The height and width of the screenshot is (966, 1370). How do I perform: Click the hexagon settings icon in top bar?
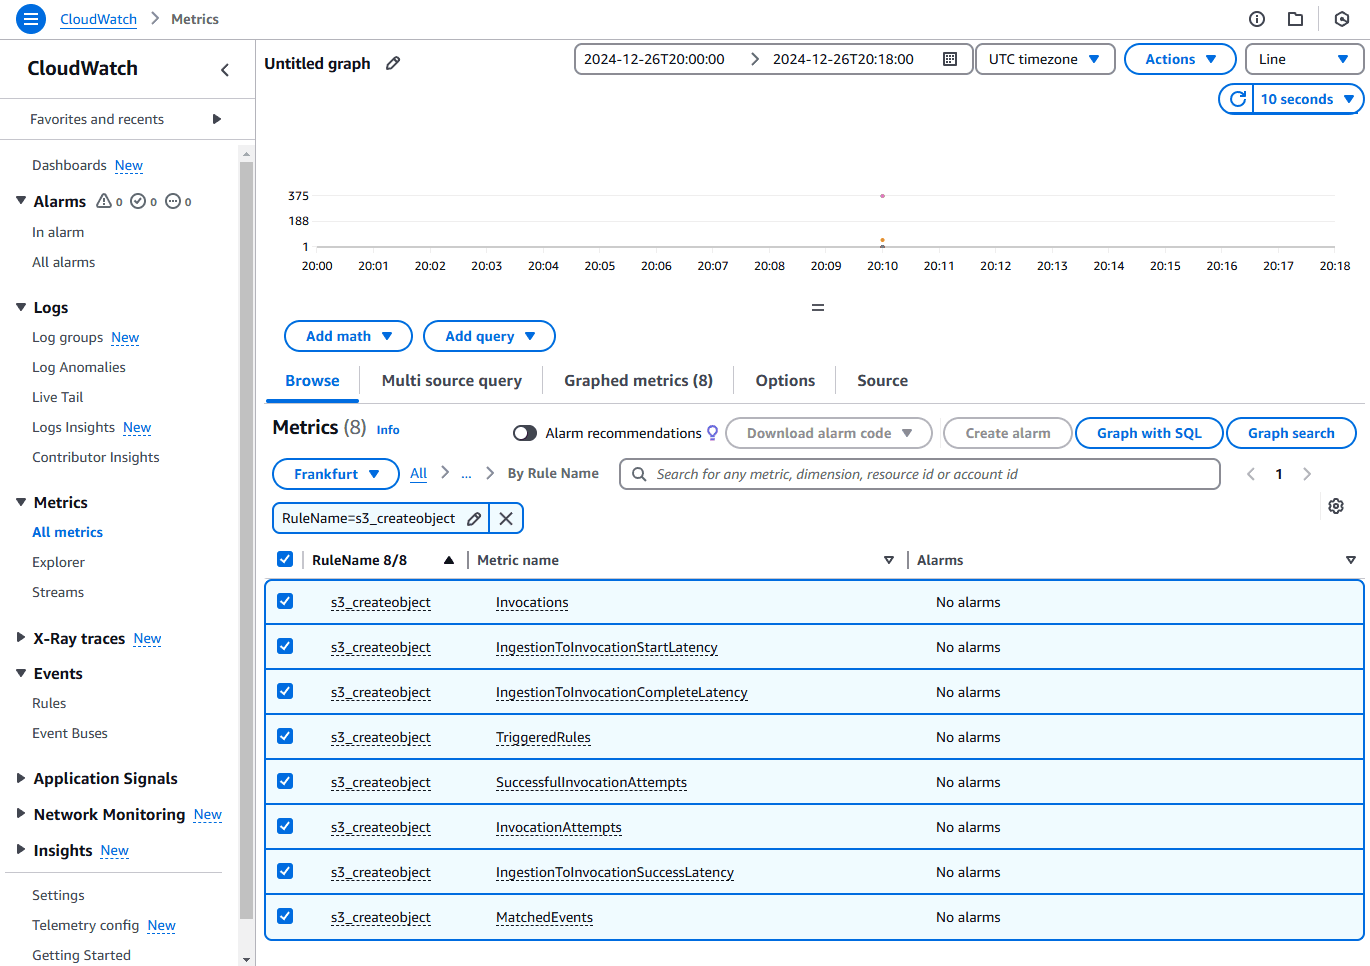[x=1342, y=19]
